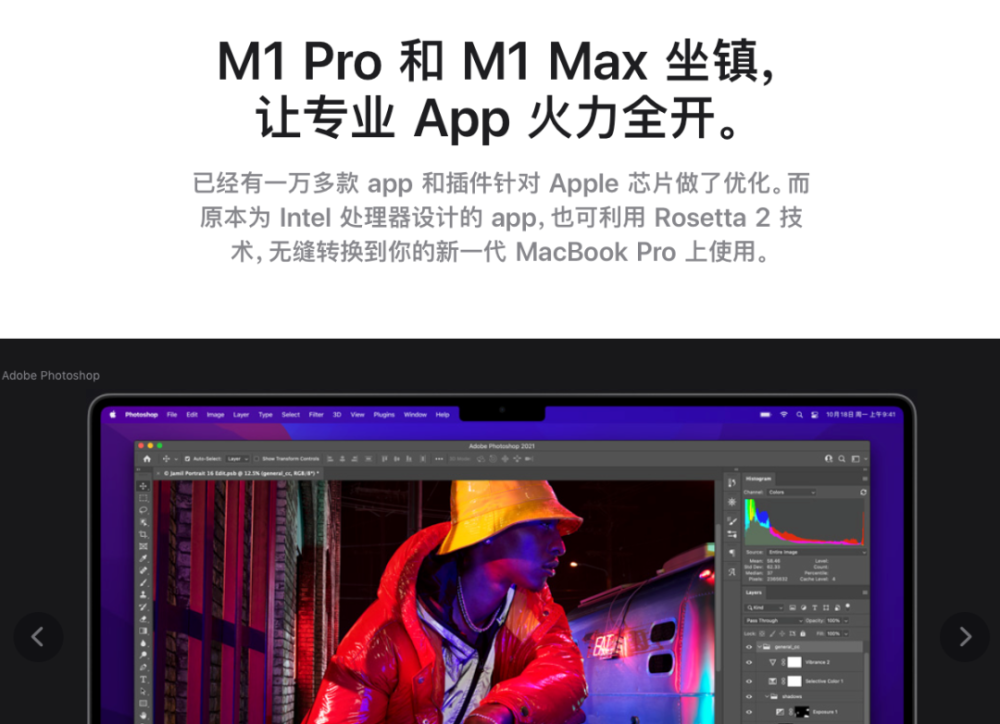Screen dimensions: 1000x724
Task: Open the Histogram Channel dropdown
Action: coord(791,492)
